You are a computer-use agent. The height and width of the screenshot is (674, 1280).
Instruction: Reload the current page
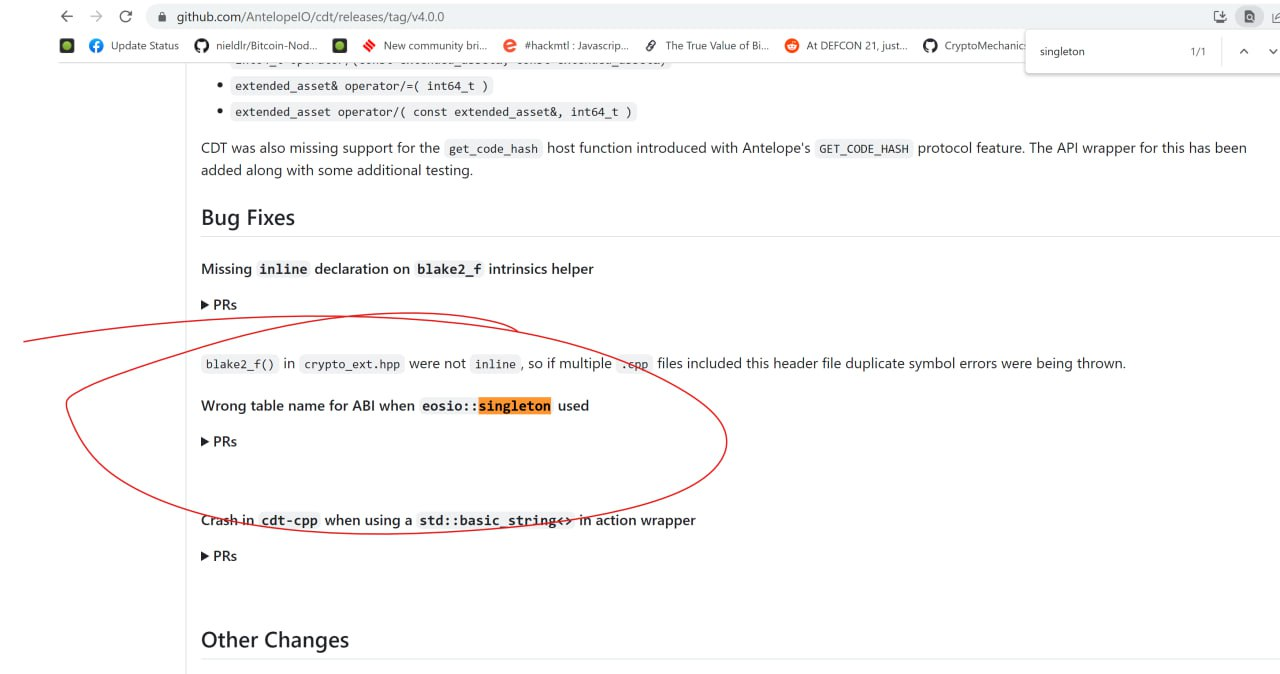coord(125,16)
